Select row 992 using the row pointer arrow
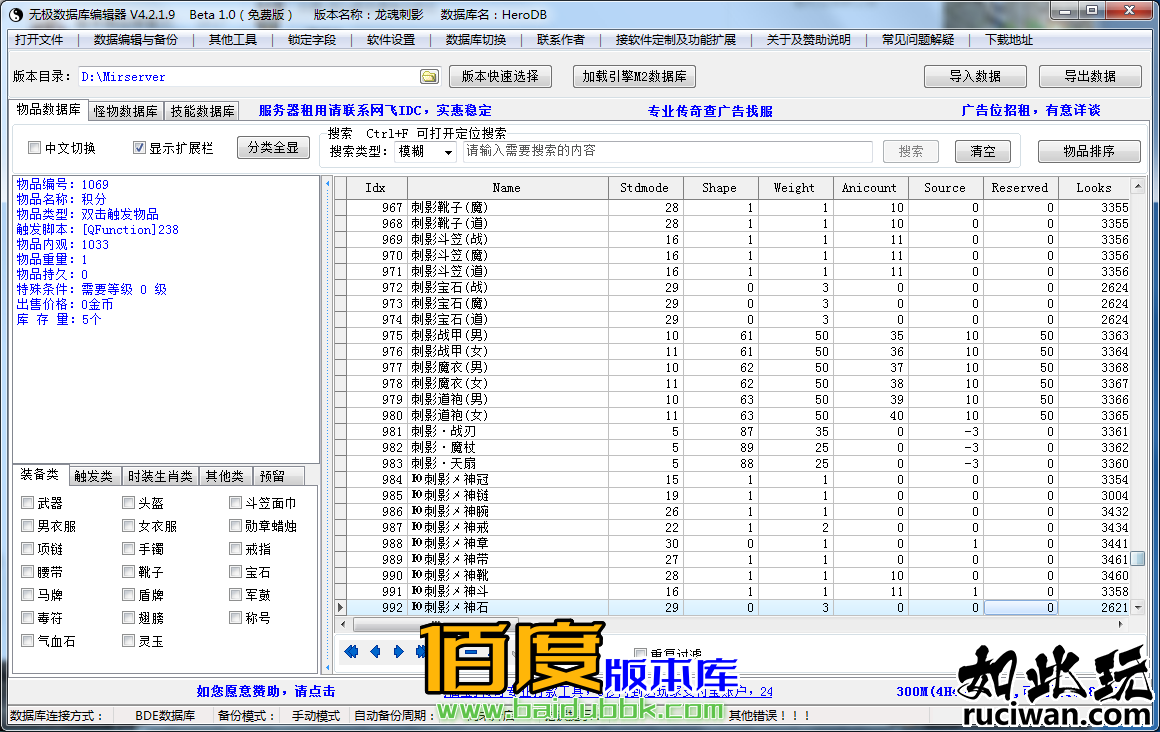 (340, 607)
